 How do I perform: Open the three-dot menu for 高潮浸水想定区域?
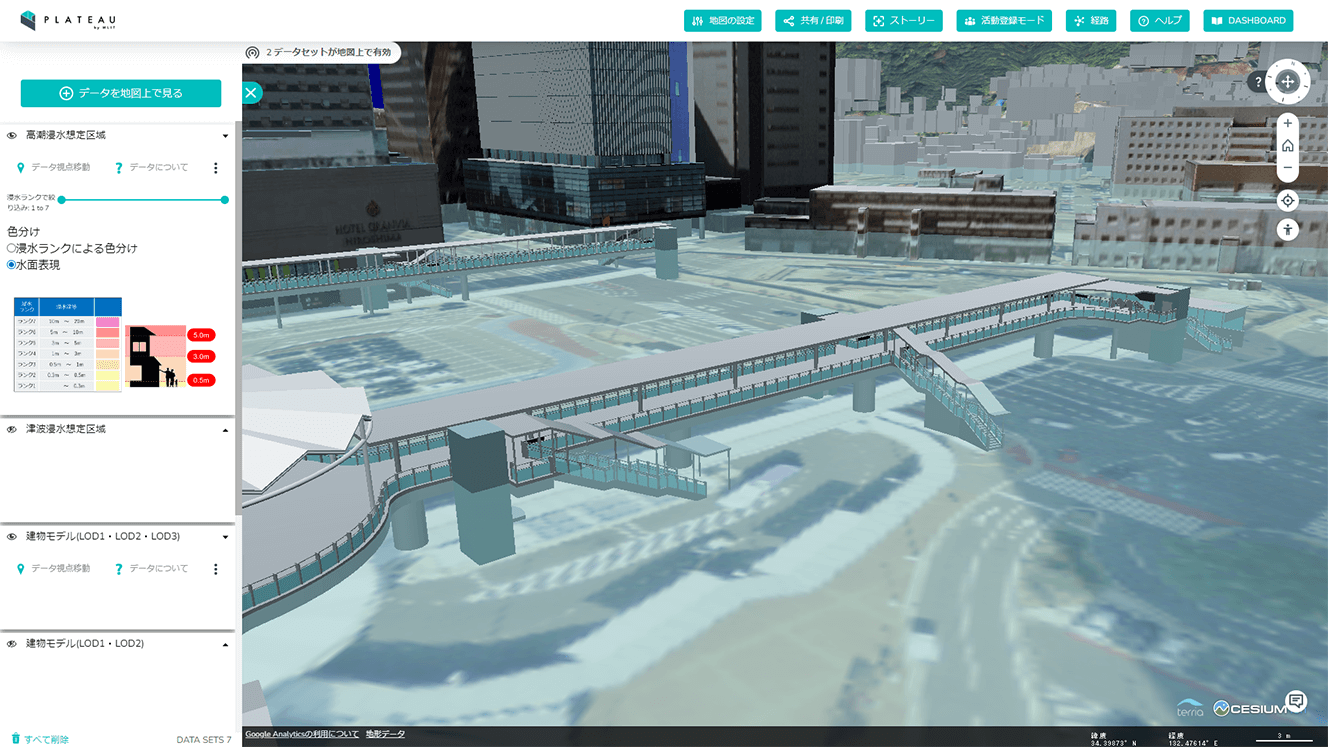tap(215, 168)
